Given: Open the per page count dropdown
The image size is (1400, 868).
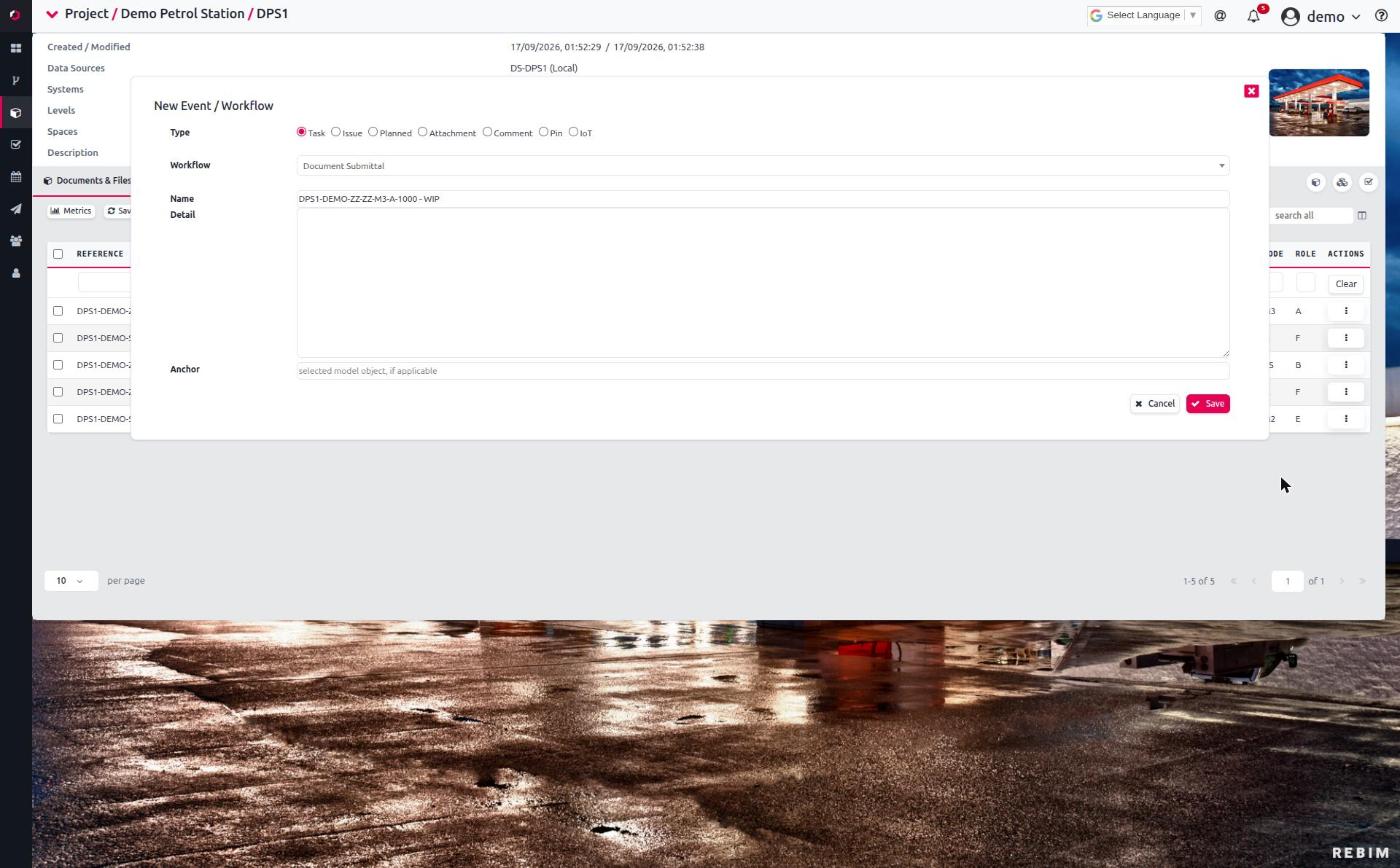Looking at the screenshot, I should coord(71,581).
